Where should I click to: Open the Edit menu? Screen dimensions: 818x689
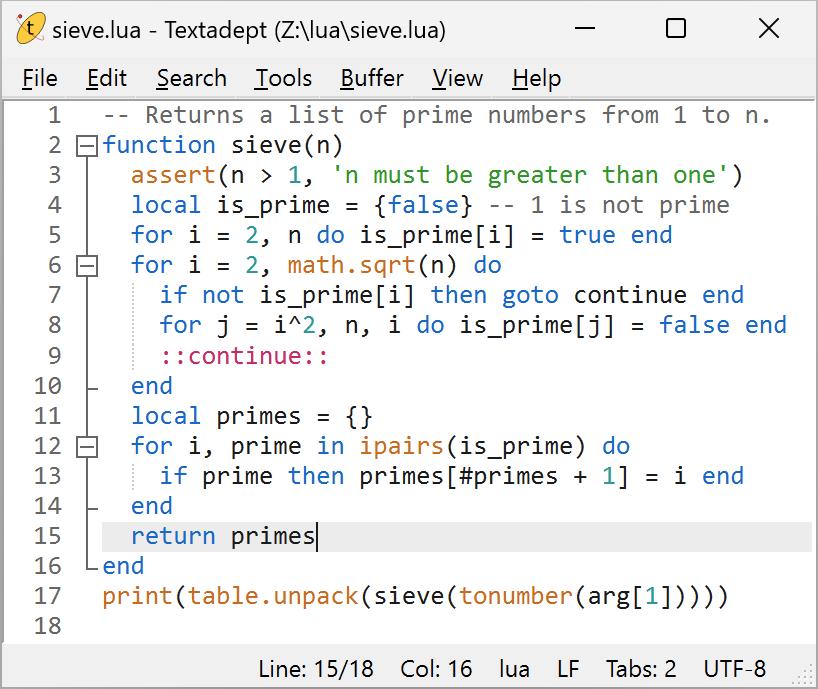(106, 78)
